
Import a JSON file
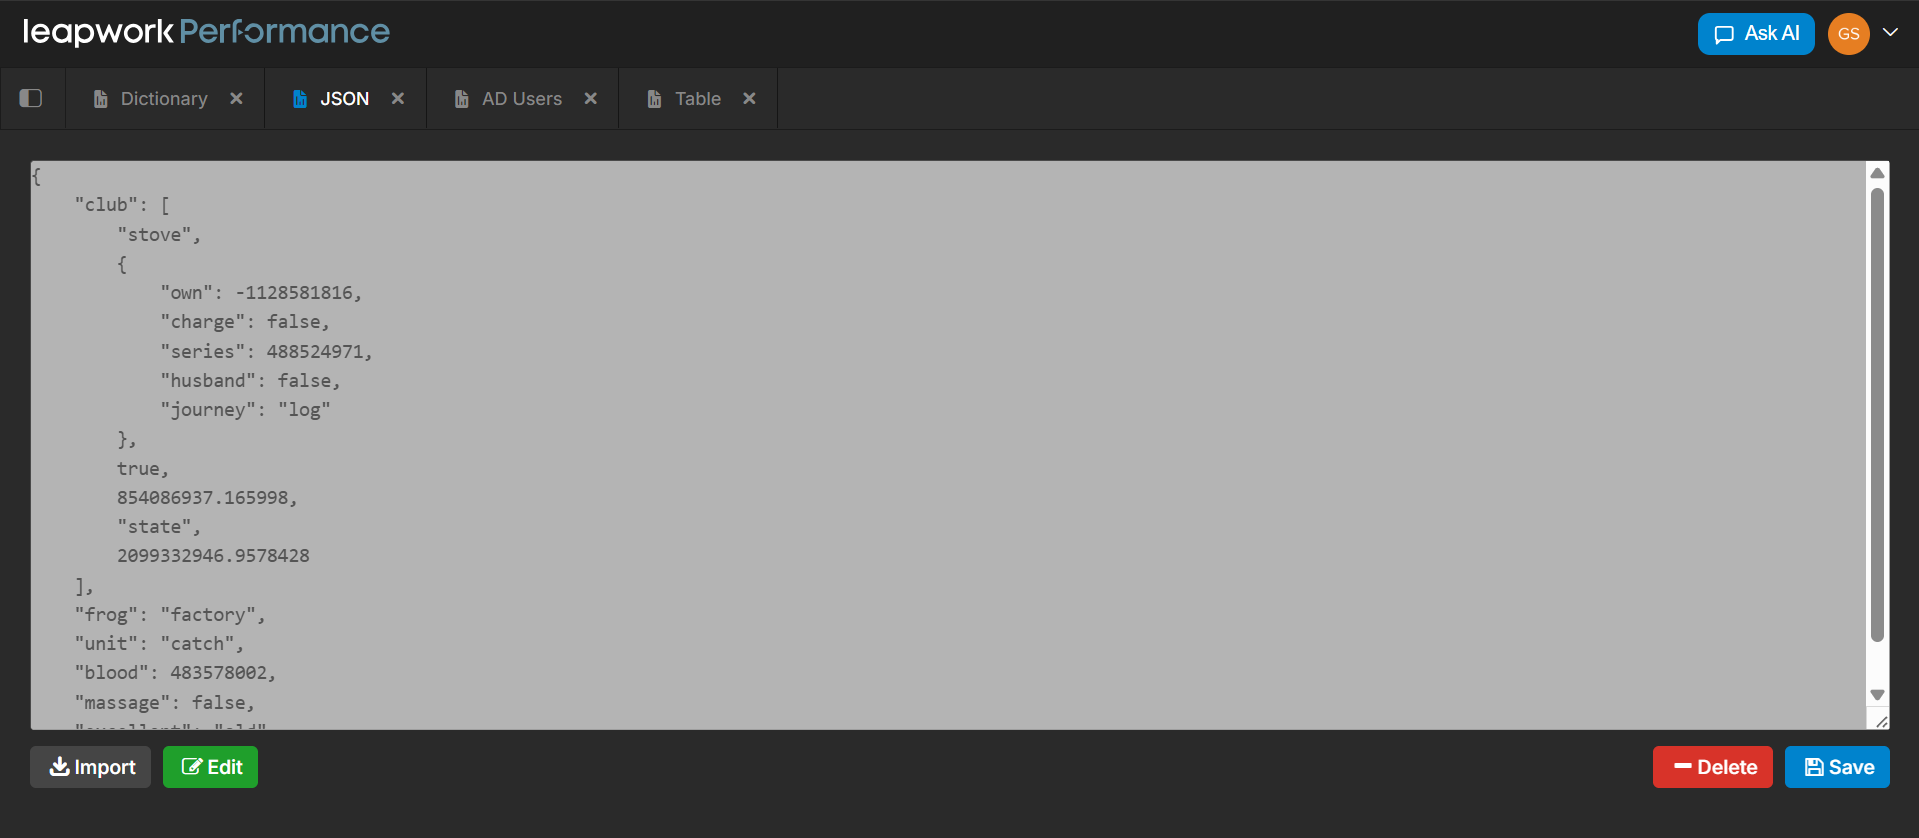click(91, 767)
